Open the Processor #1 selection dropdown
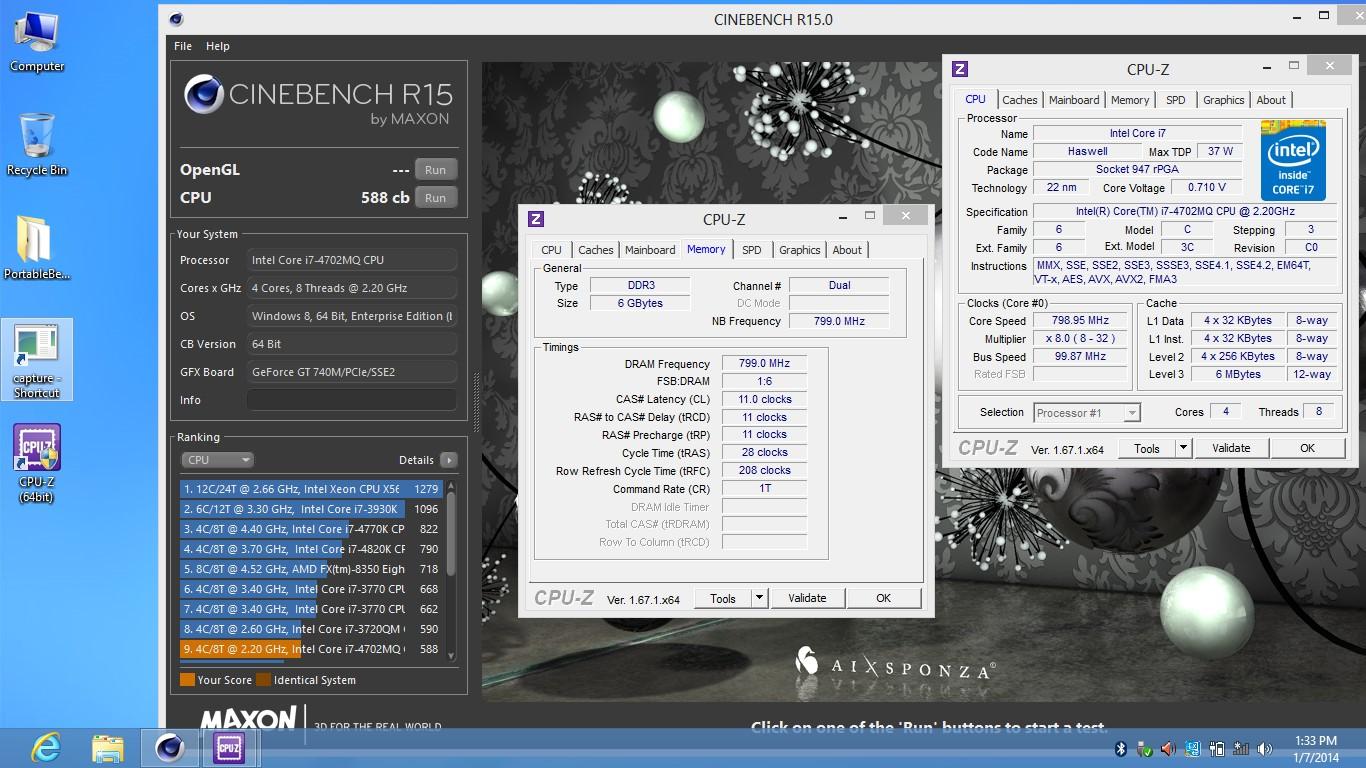 point(1087,413)
